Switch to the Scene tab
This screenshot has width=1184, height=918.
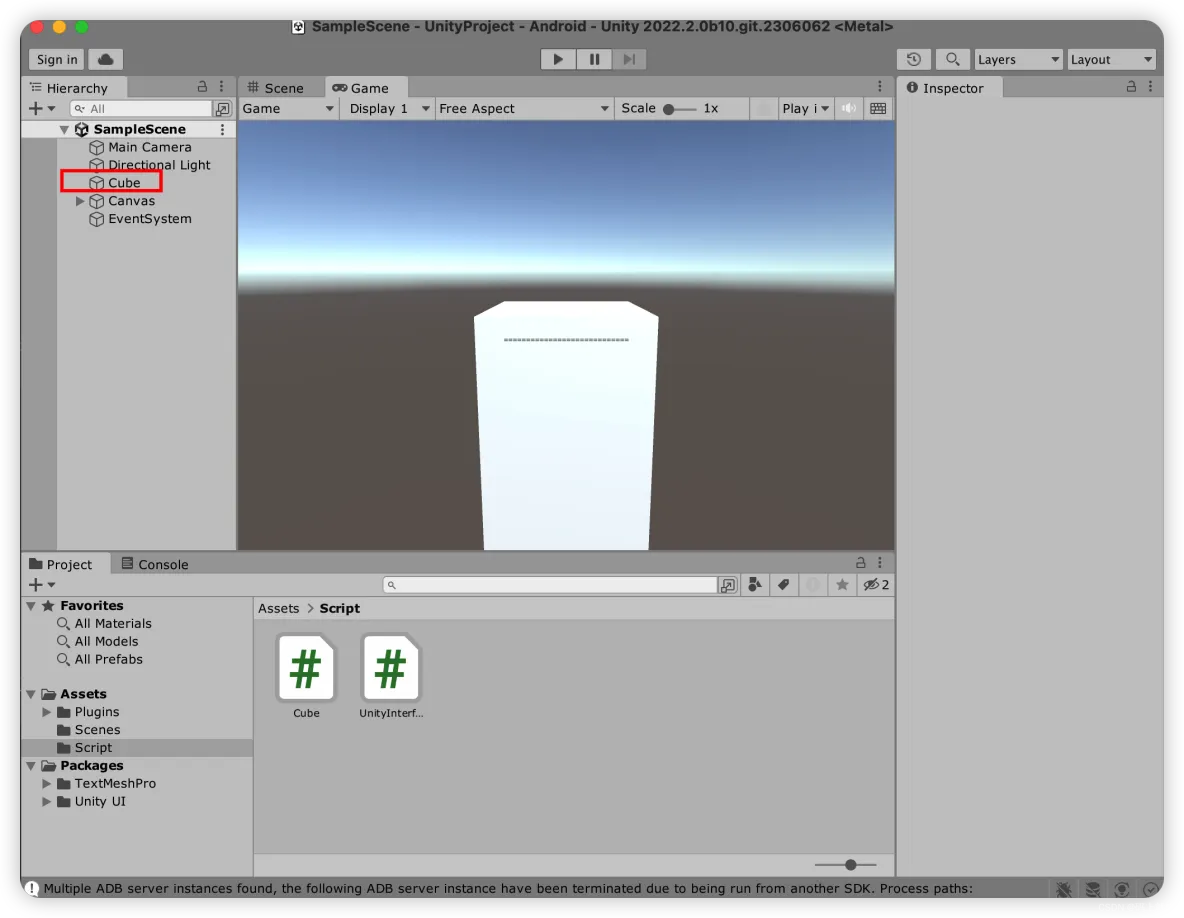(275, 88)
